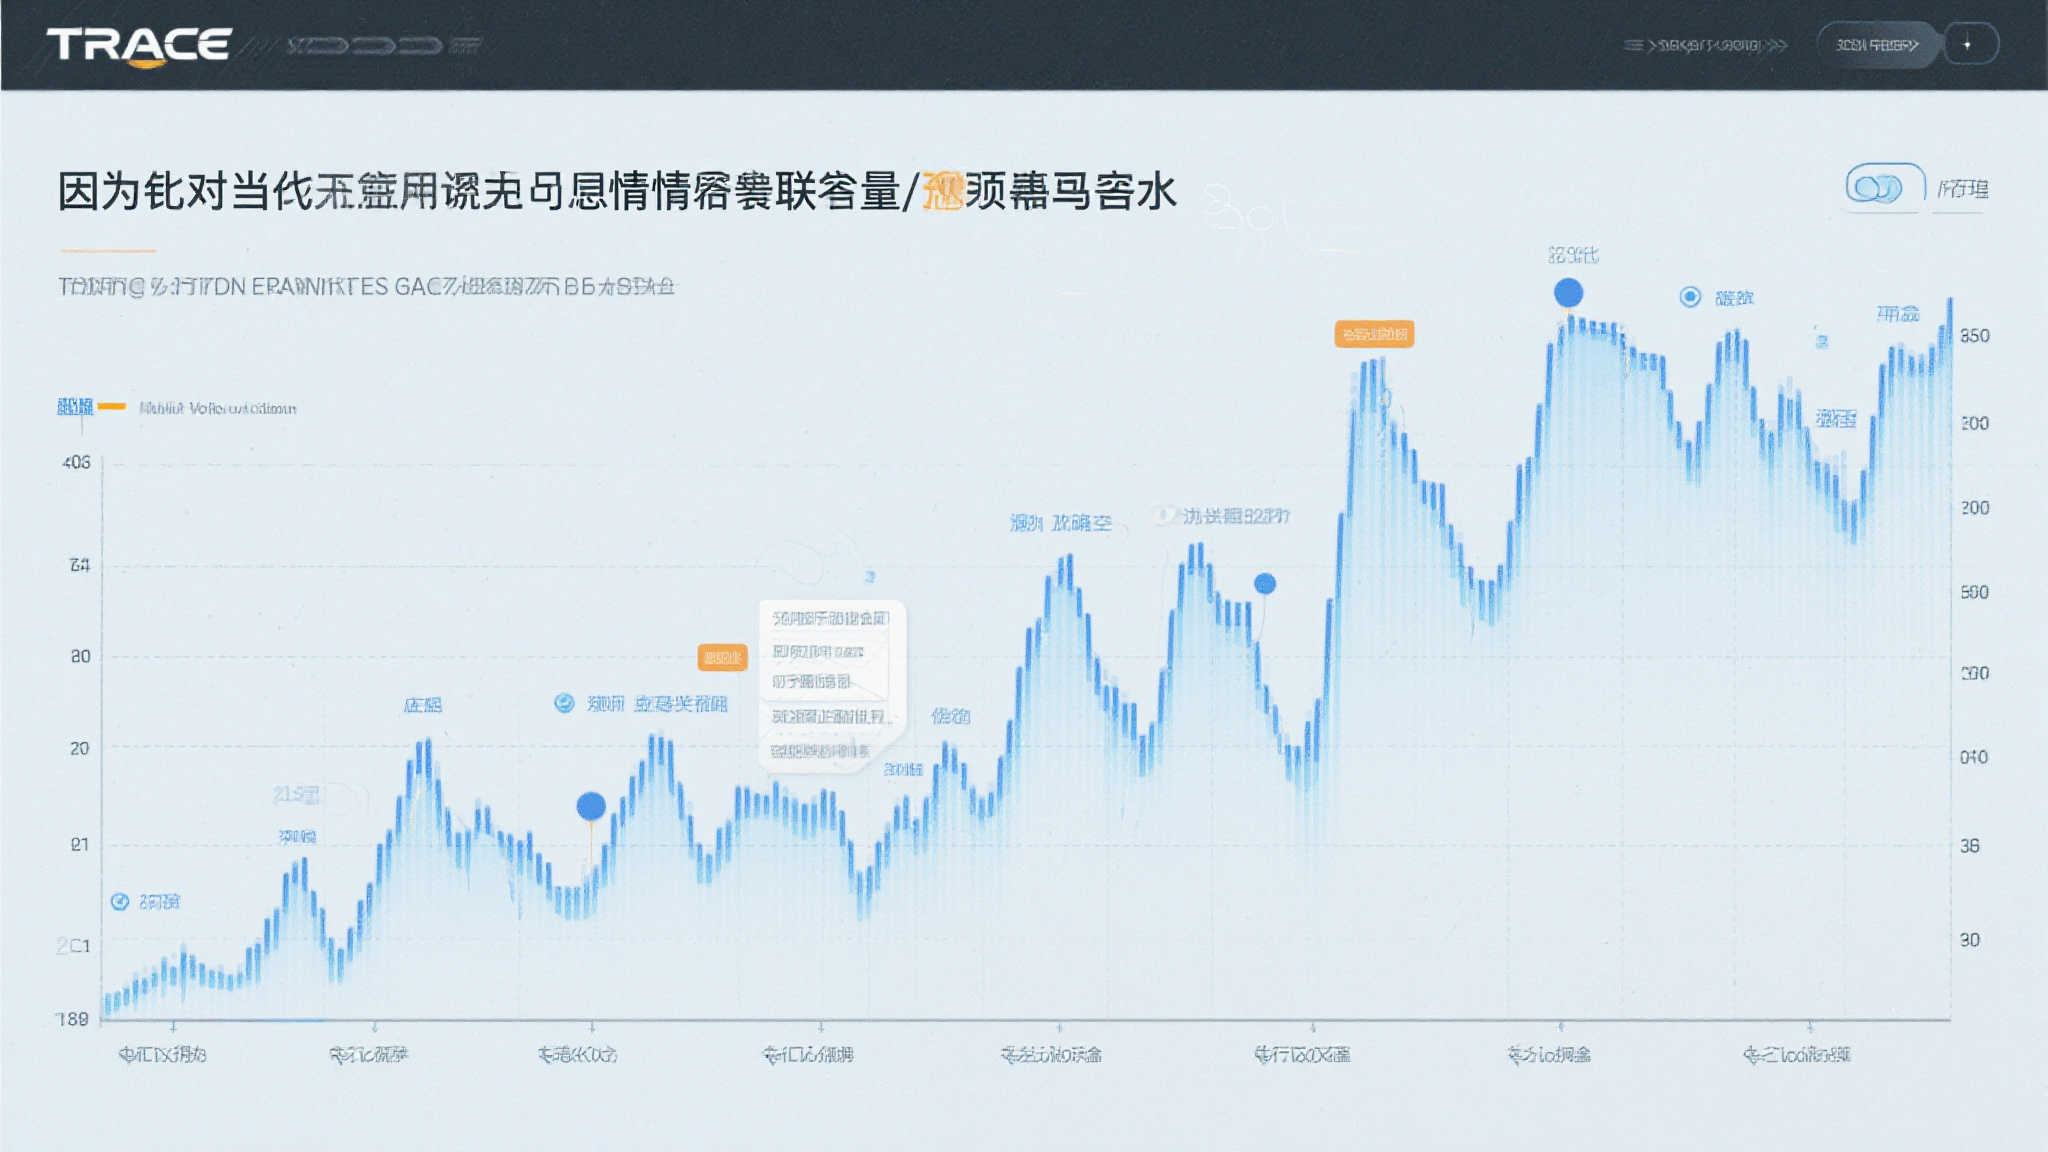The width and height of the screenshot is (2048, 1152).
Task: Click the TRACE logo in the header
Action: 140,42
